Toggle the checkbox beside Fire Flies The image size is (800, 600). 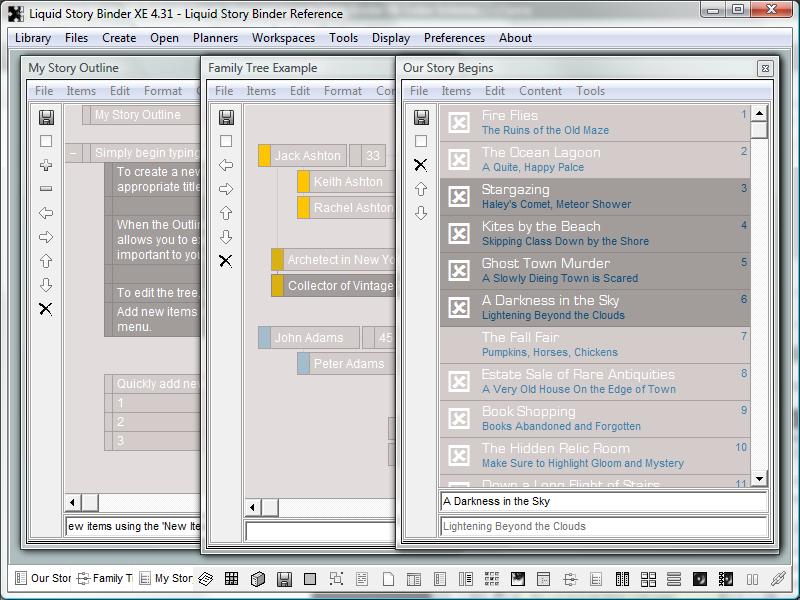coord(459,123)
